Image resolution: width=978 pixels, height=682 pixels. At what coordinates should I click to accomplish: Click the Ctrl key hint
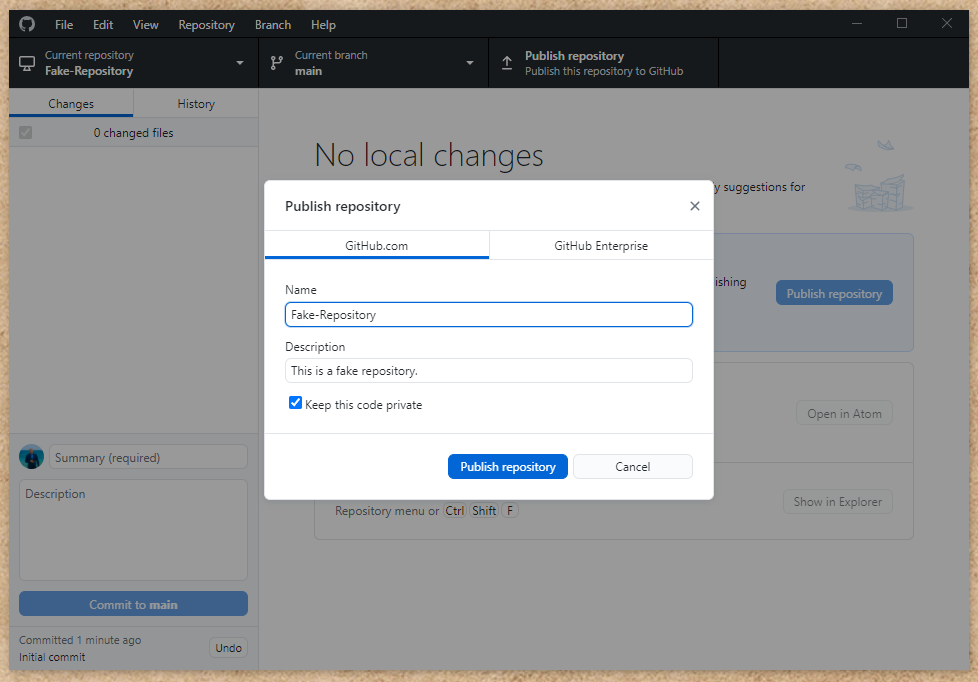pyautogui.click(x=455, y=510)
